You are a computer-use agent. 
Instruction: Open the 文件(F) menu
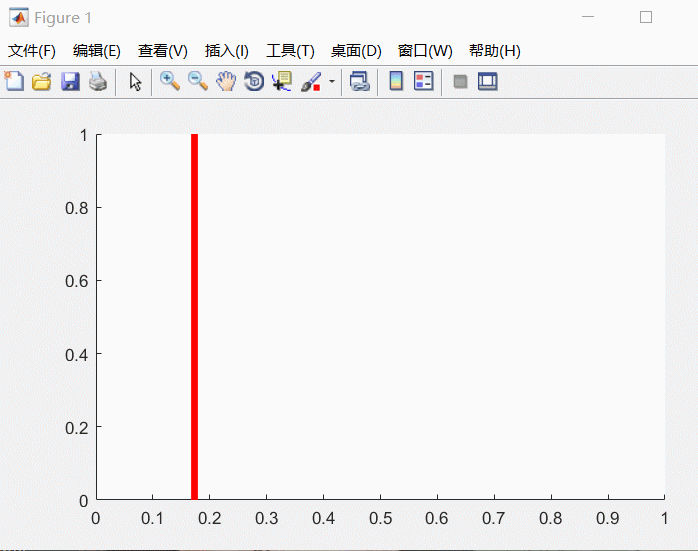[32, 51]
